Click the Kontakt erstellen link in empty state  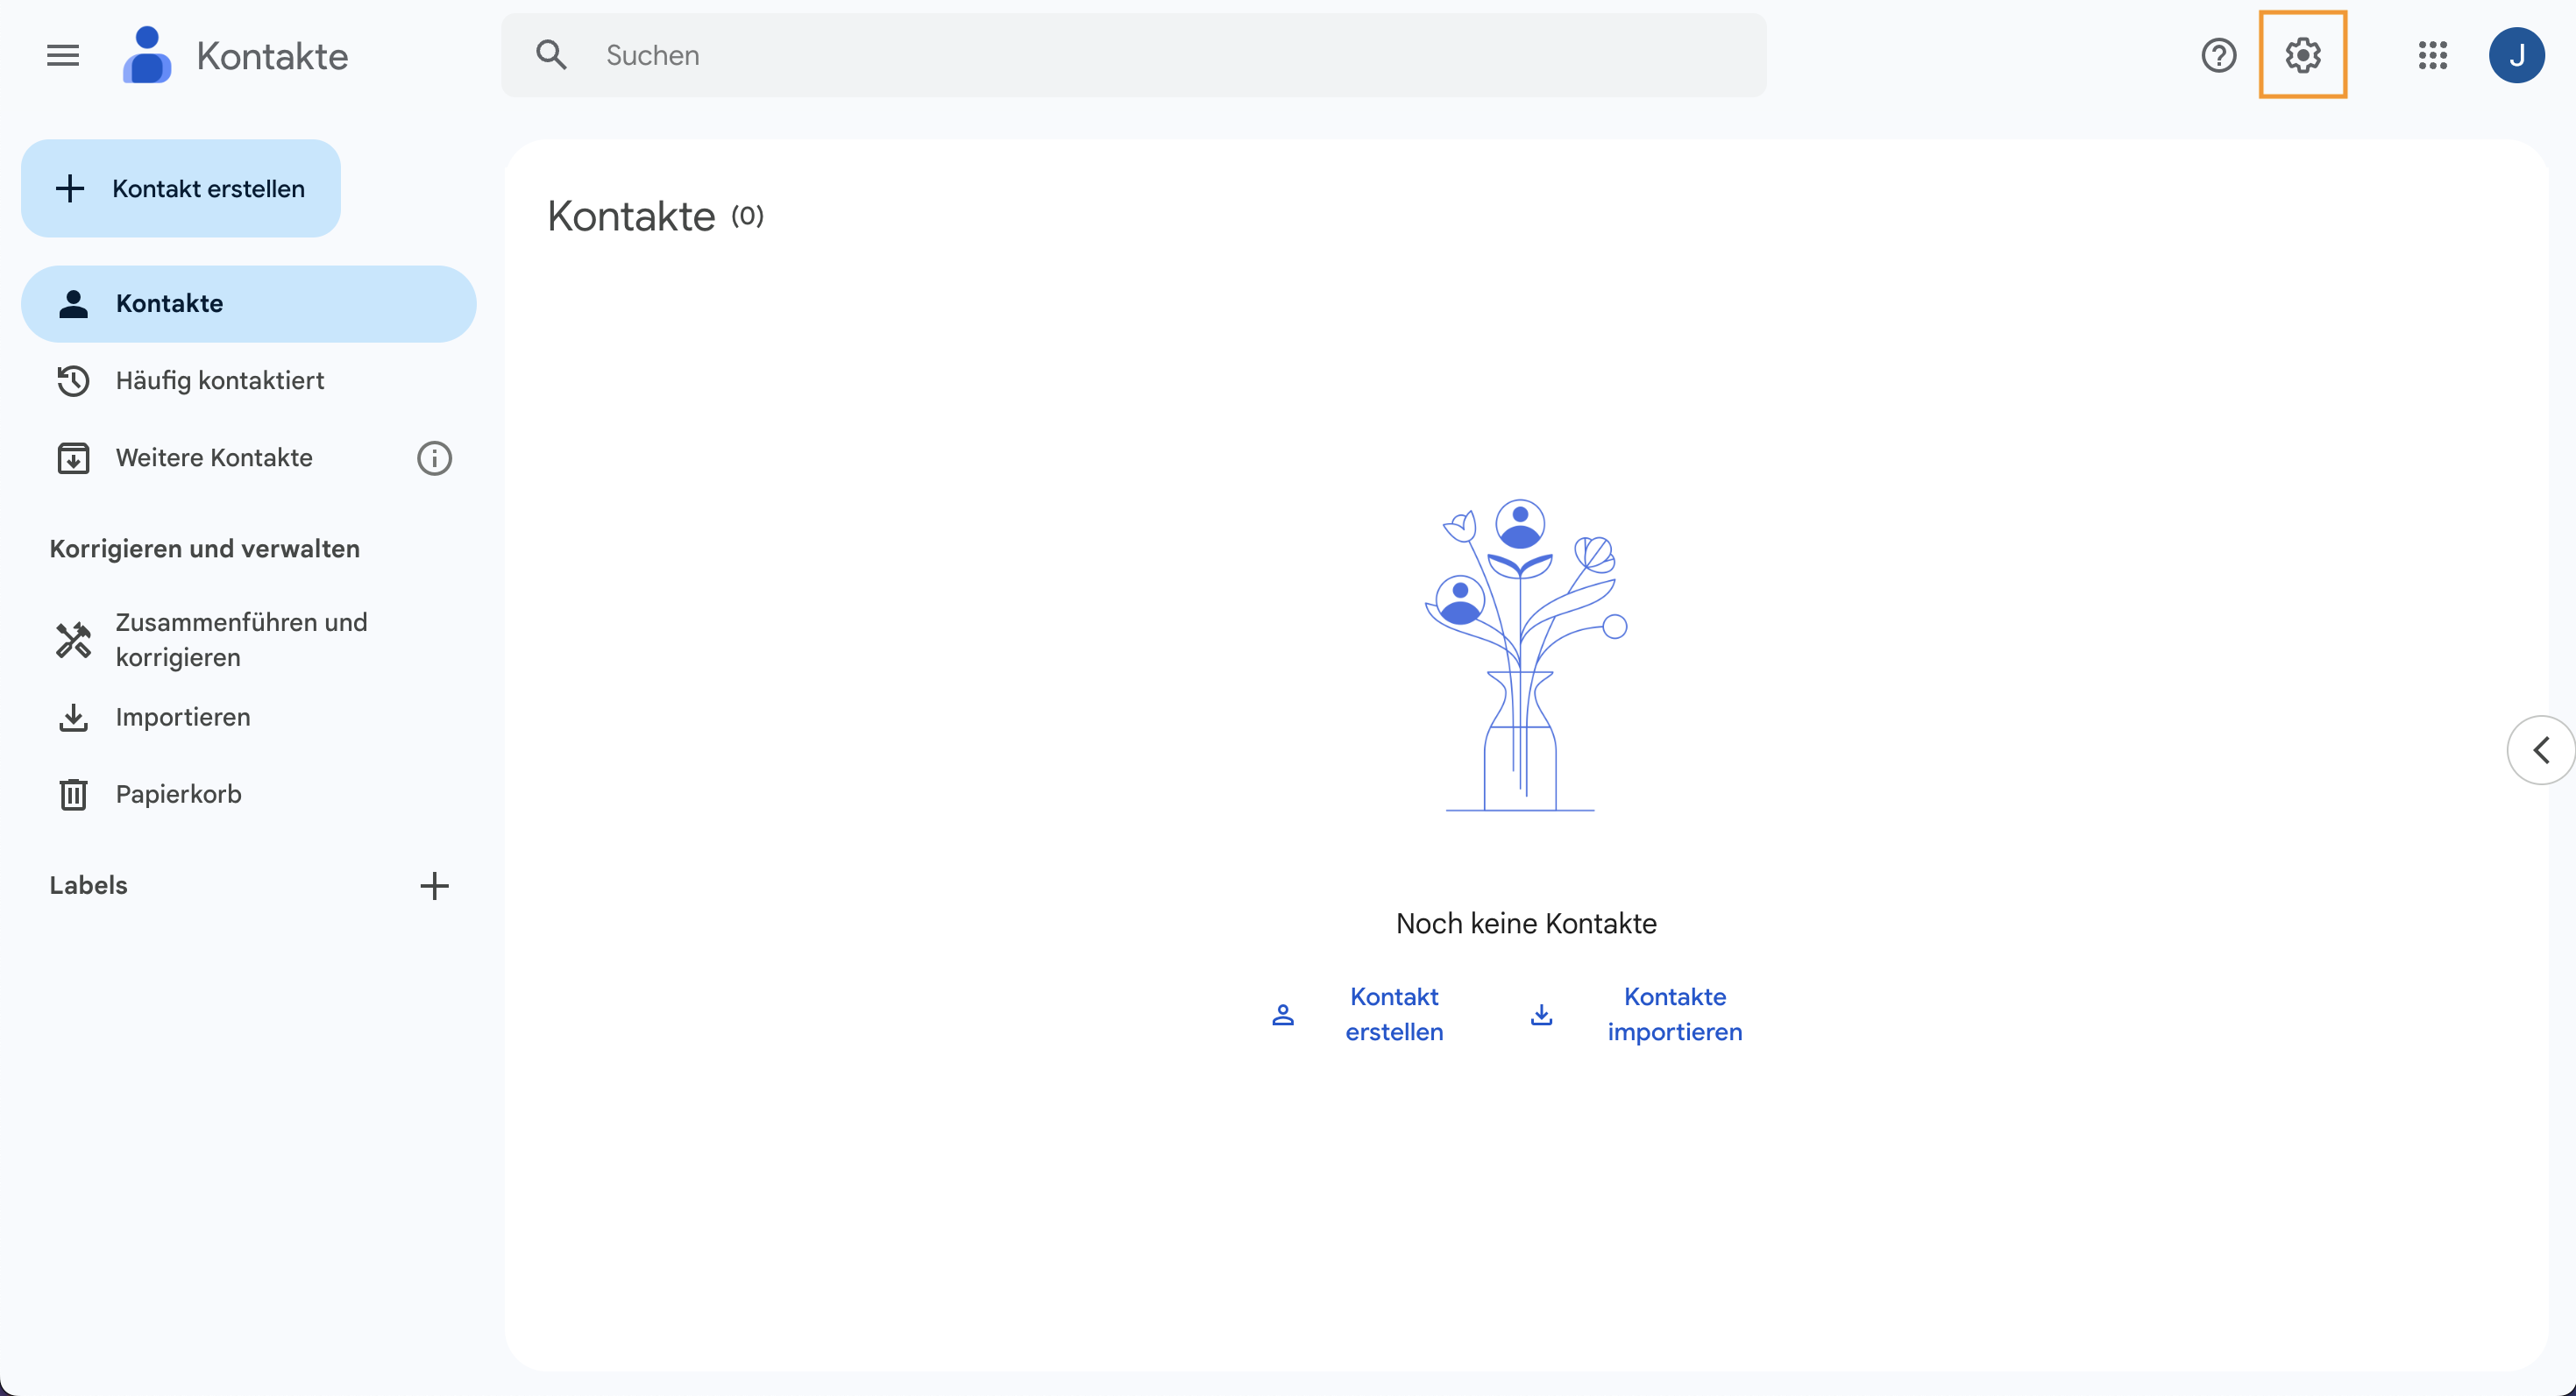click(x=1360, y=1014)
